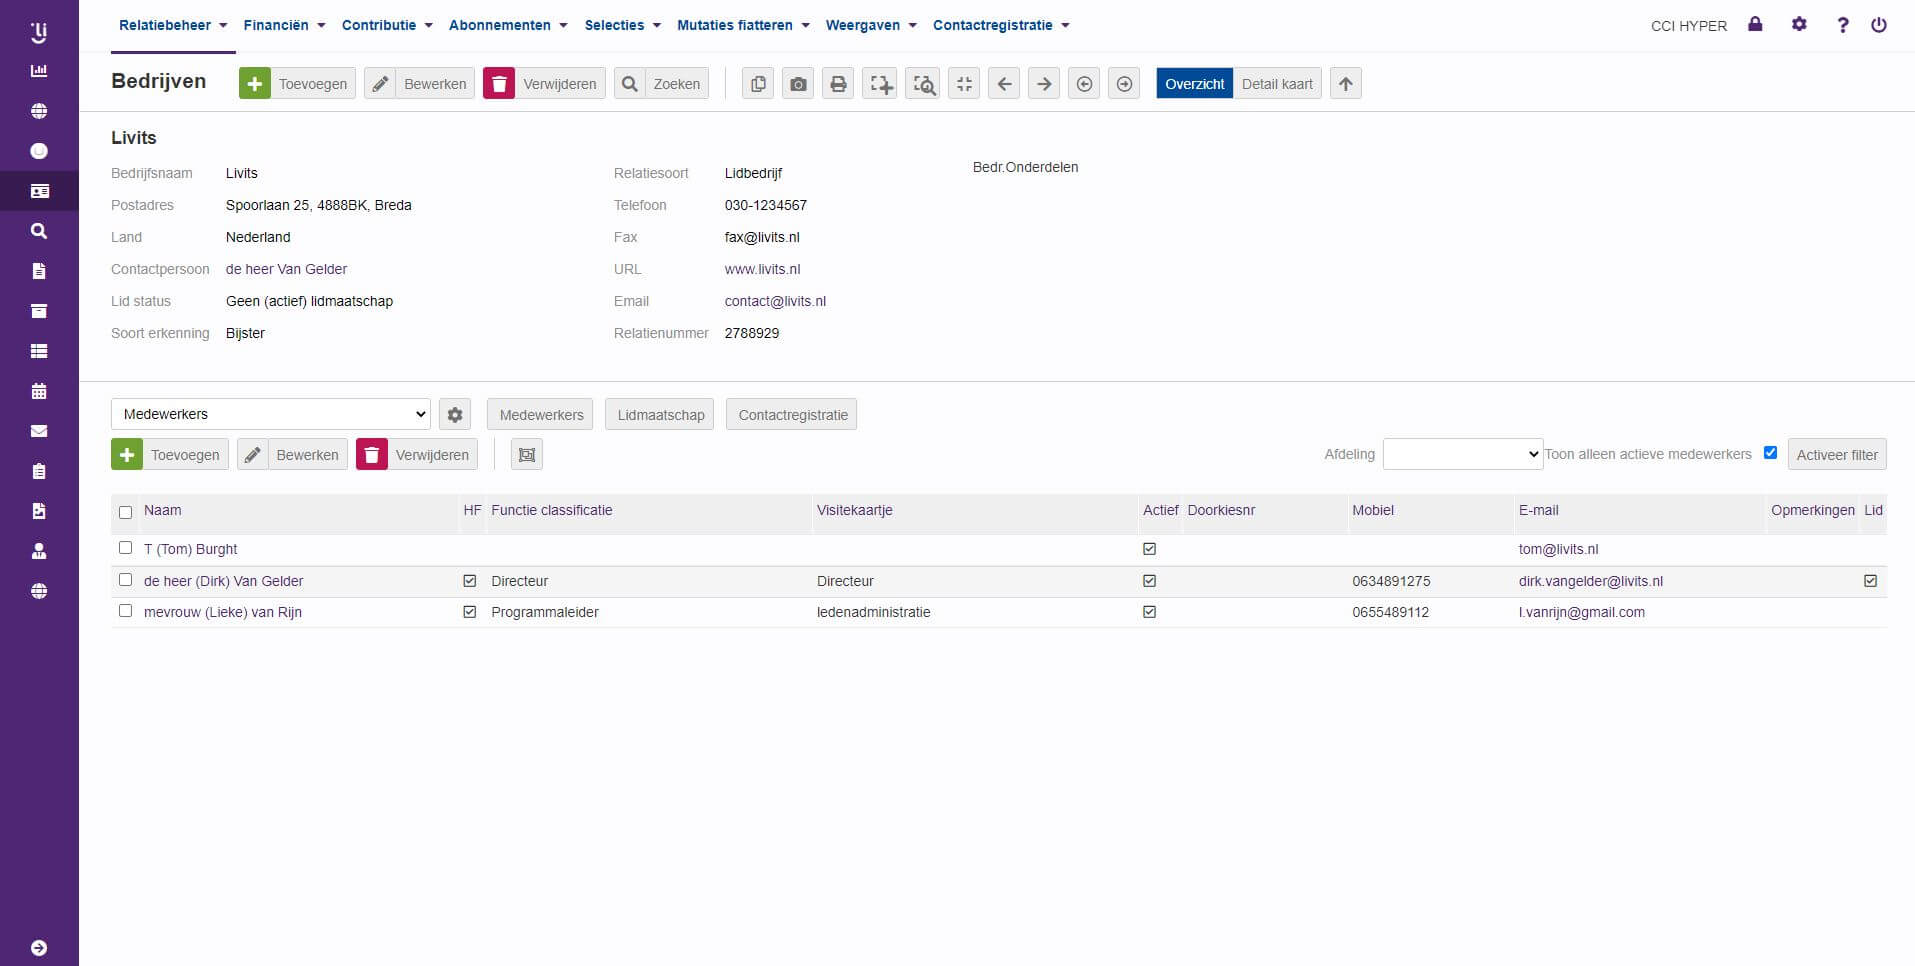The height and width of the screenshot is (966, 1915).
Task: Click the employee Toevoegen button
Action: pyautogui.click(x=170, y=455)
